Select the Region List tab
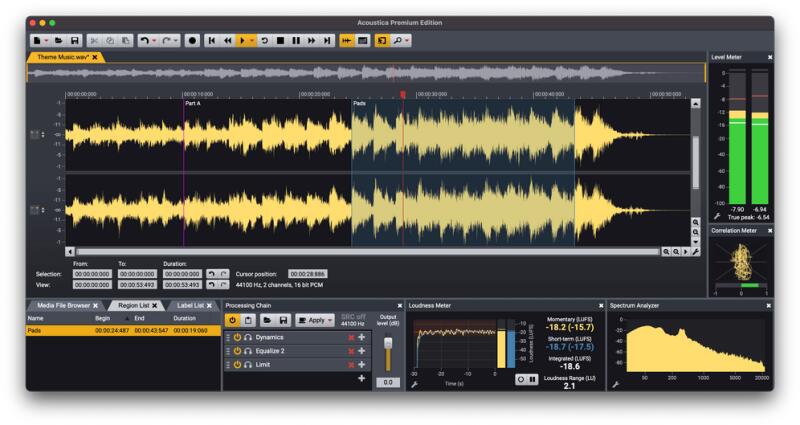Screen dimensions: 800x425 [x=134, y=305]
